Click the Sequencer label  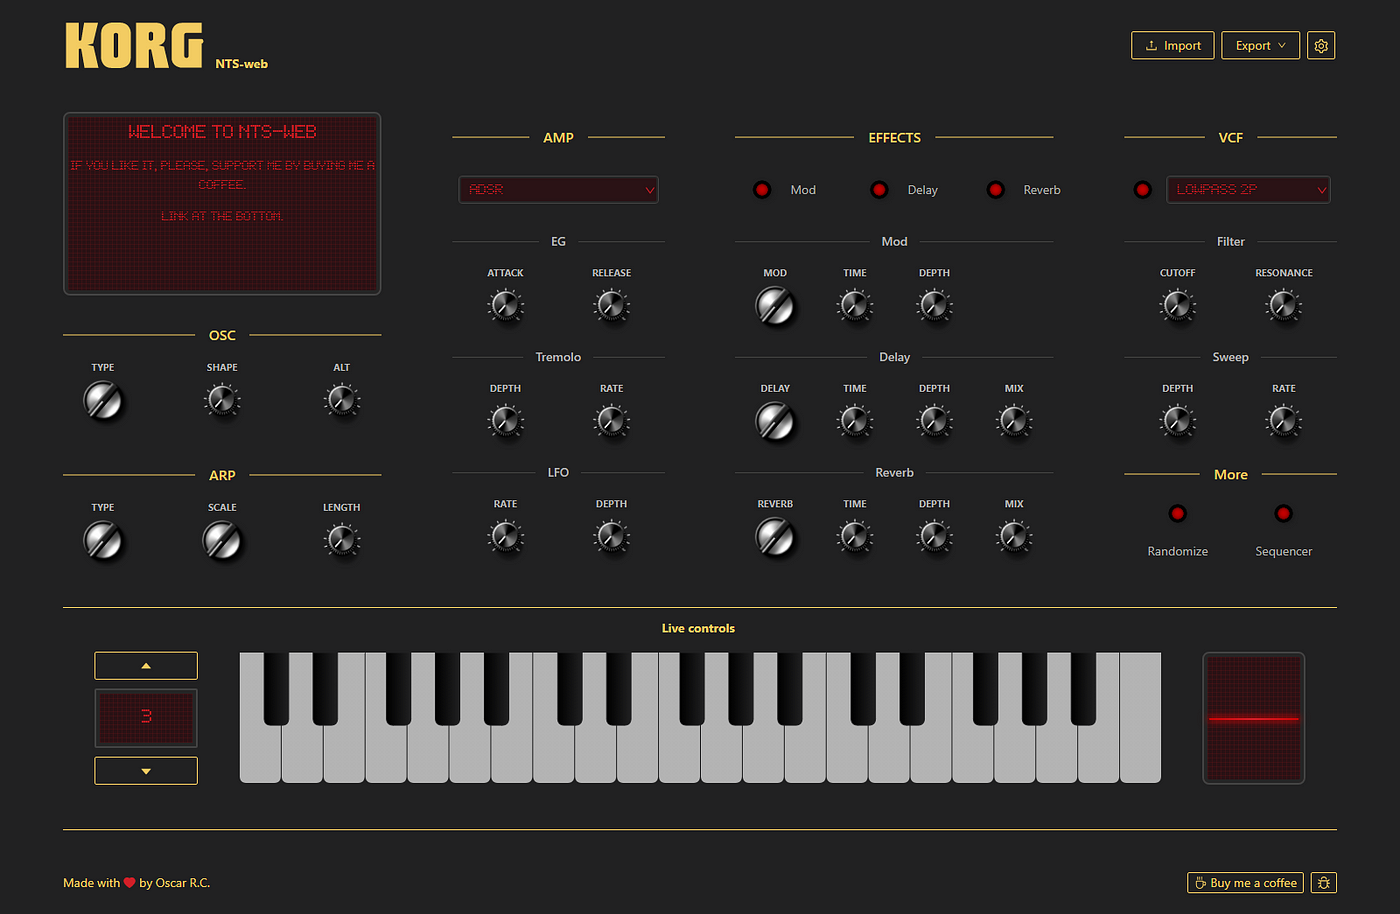(x=1284, y=552)
